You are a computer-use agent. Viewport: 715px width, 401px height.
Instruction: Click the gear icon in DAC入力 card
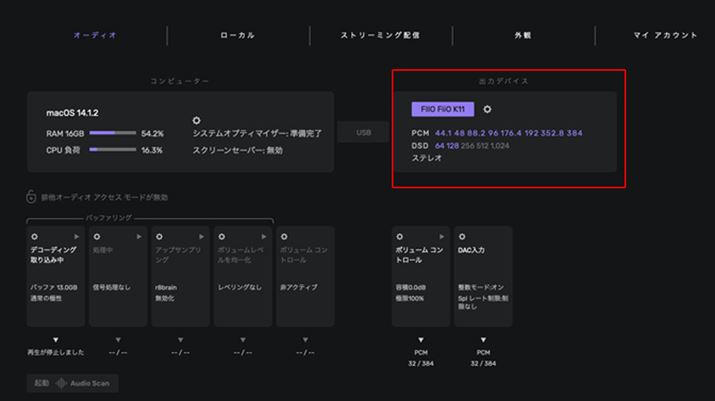(x=462, y=237)
